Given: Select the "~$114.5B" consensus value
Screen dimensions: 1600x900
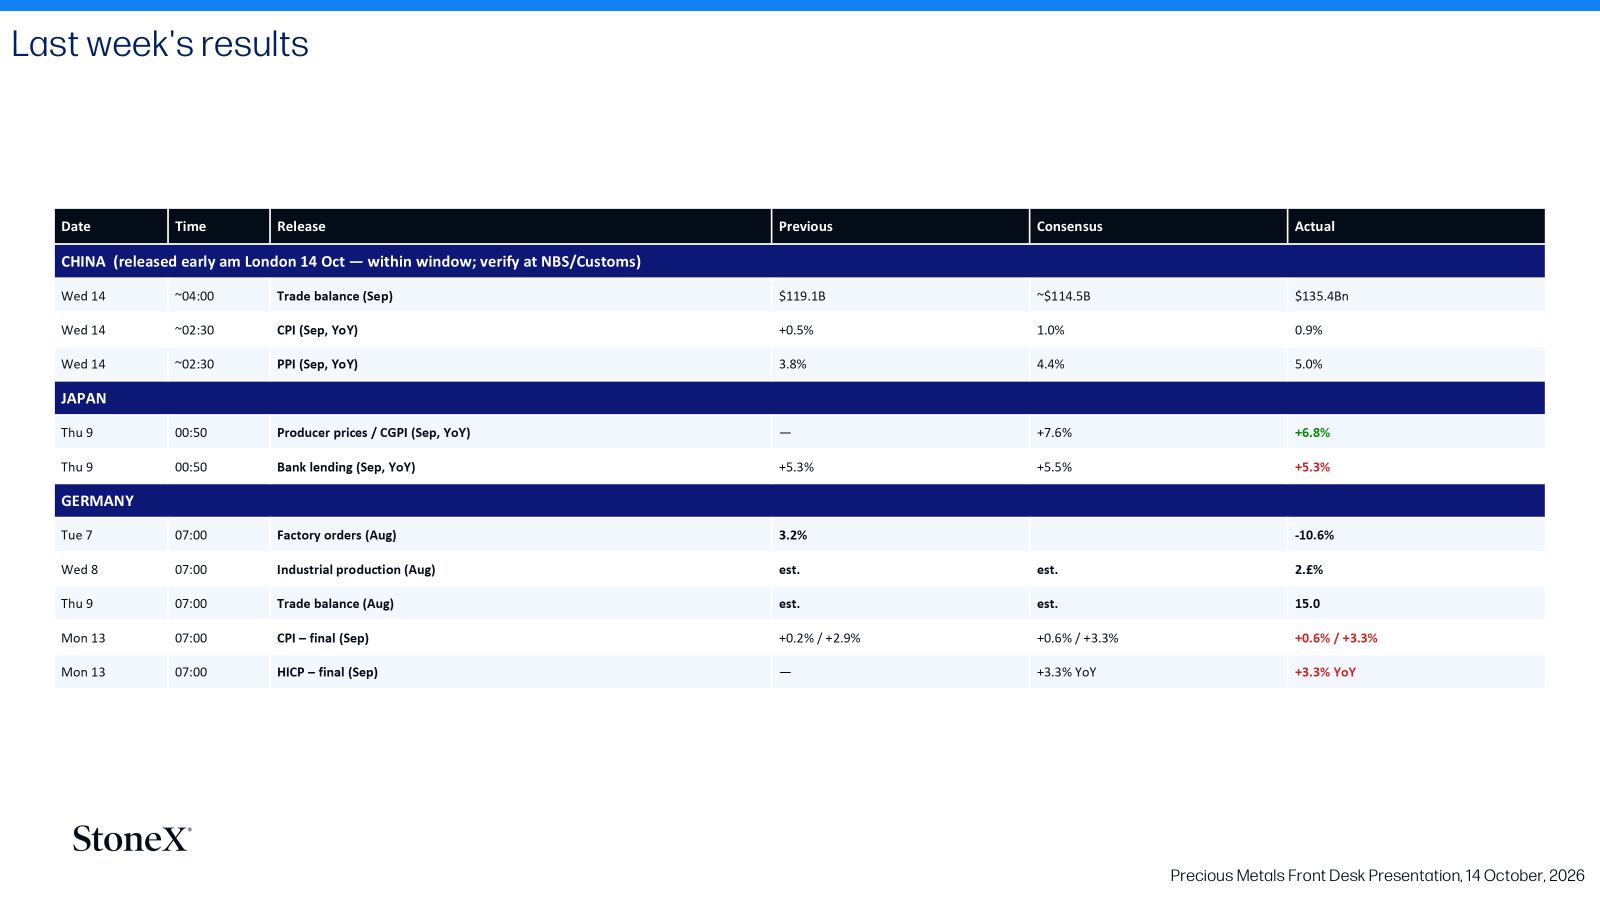Looking at the screenshot, I should click(1063, 296).
